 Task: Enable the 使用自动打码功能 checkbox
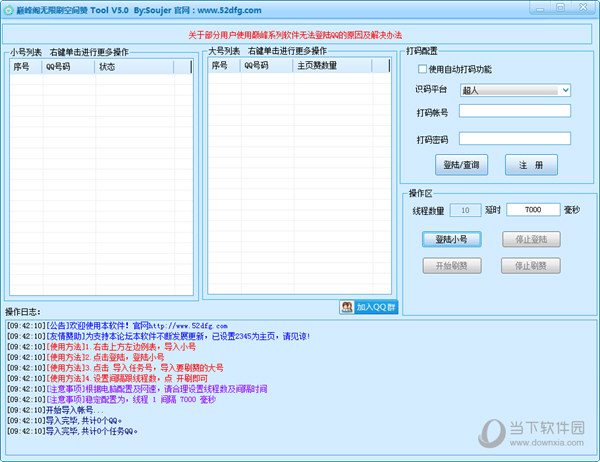422,69
